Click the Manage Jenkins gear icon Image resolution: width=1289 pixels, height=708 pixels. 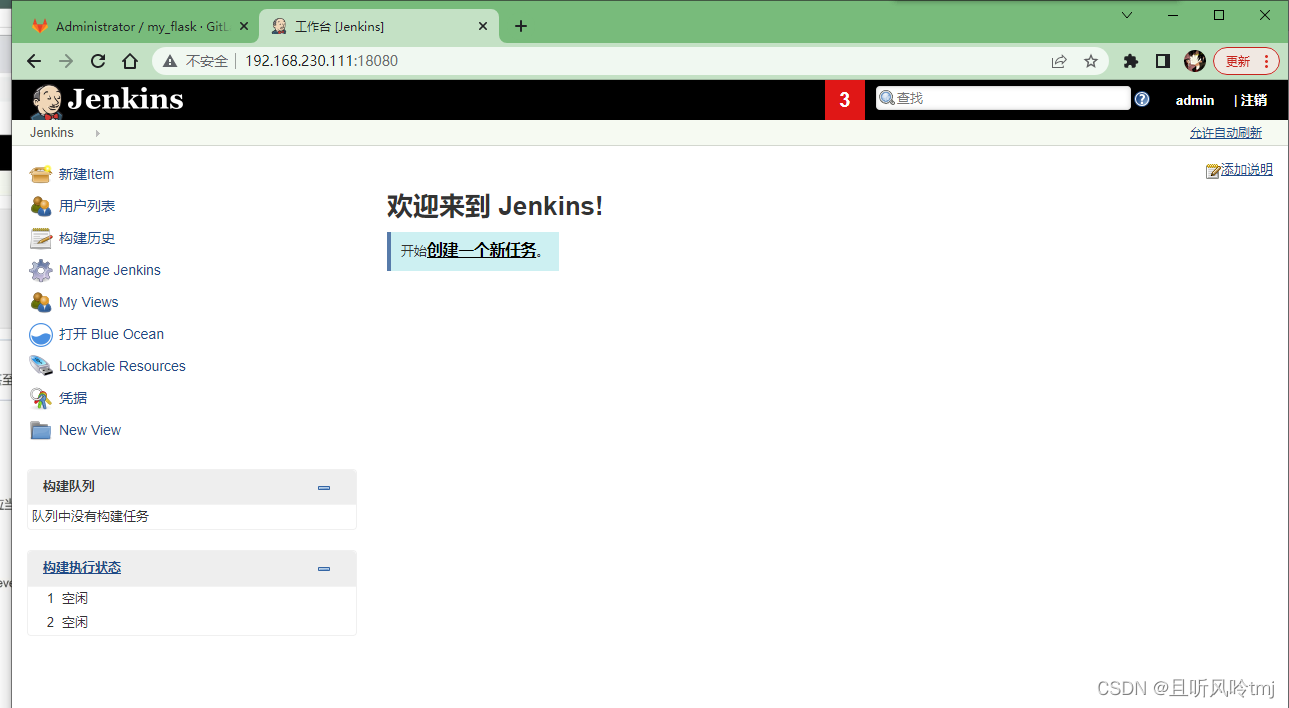coord(40,270)
